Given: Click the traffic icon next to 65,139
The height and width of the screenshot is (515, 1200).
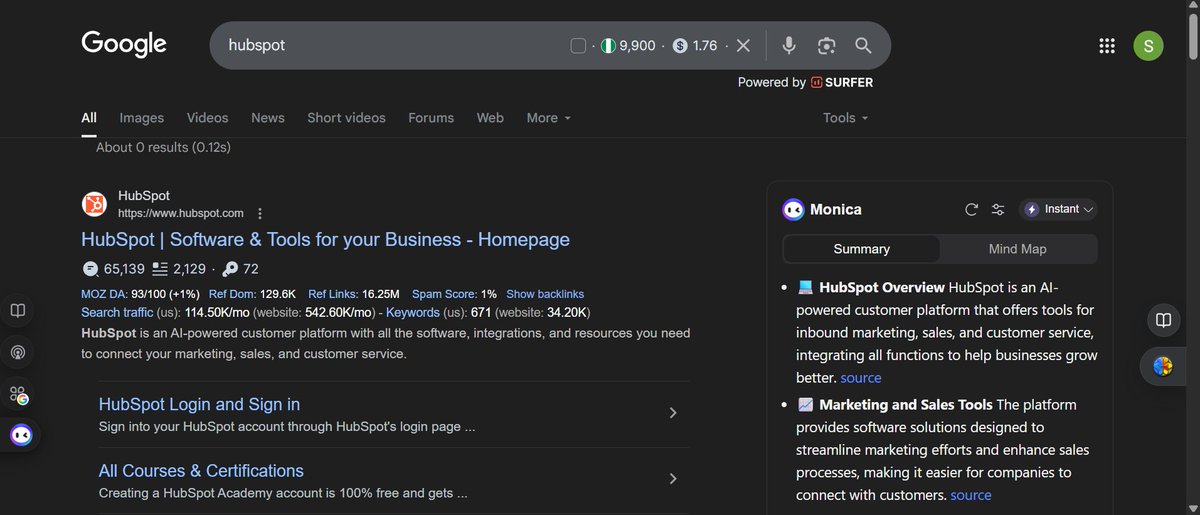Looking at the screenshot, I should click(90, 268).
